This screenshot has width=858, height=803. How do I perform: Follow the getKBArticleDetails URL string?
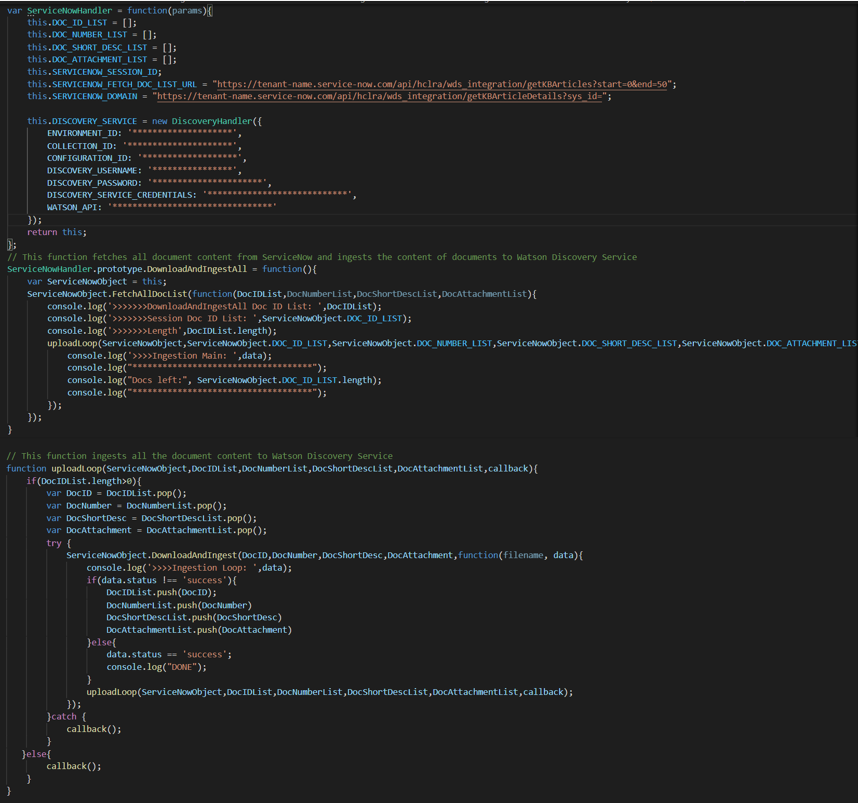click(x=382, y=96)
